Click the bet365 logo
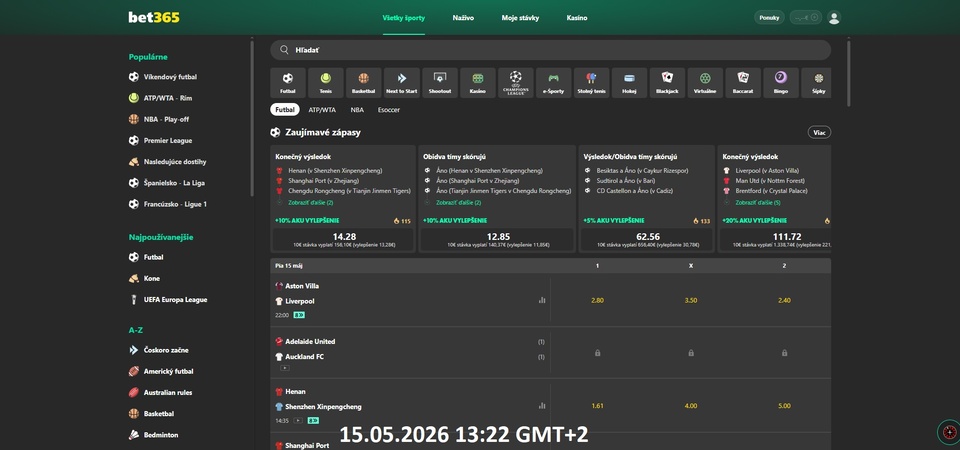The height and width of the screenshot is (450, 960). click(x=154, y=18)
